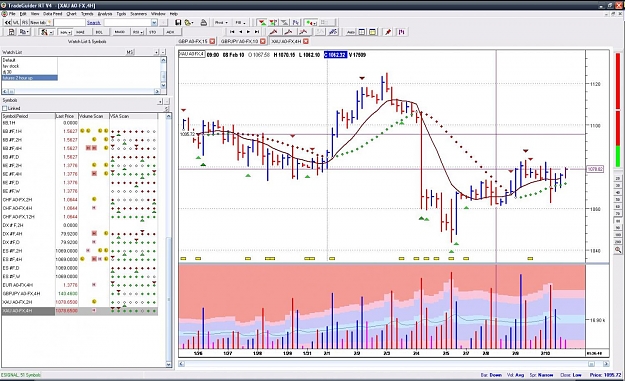Jump to last bar playback control
This screenshot has width=625, height=381.
pos(257,32)
